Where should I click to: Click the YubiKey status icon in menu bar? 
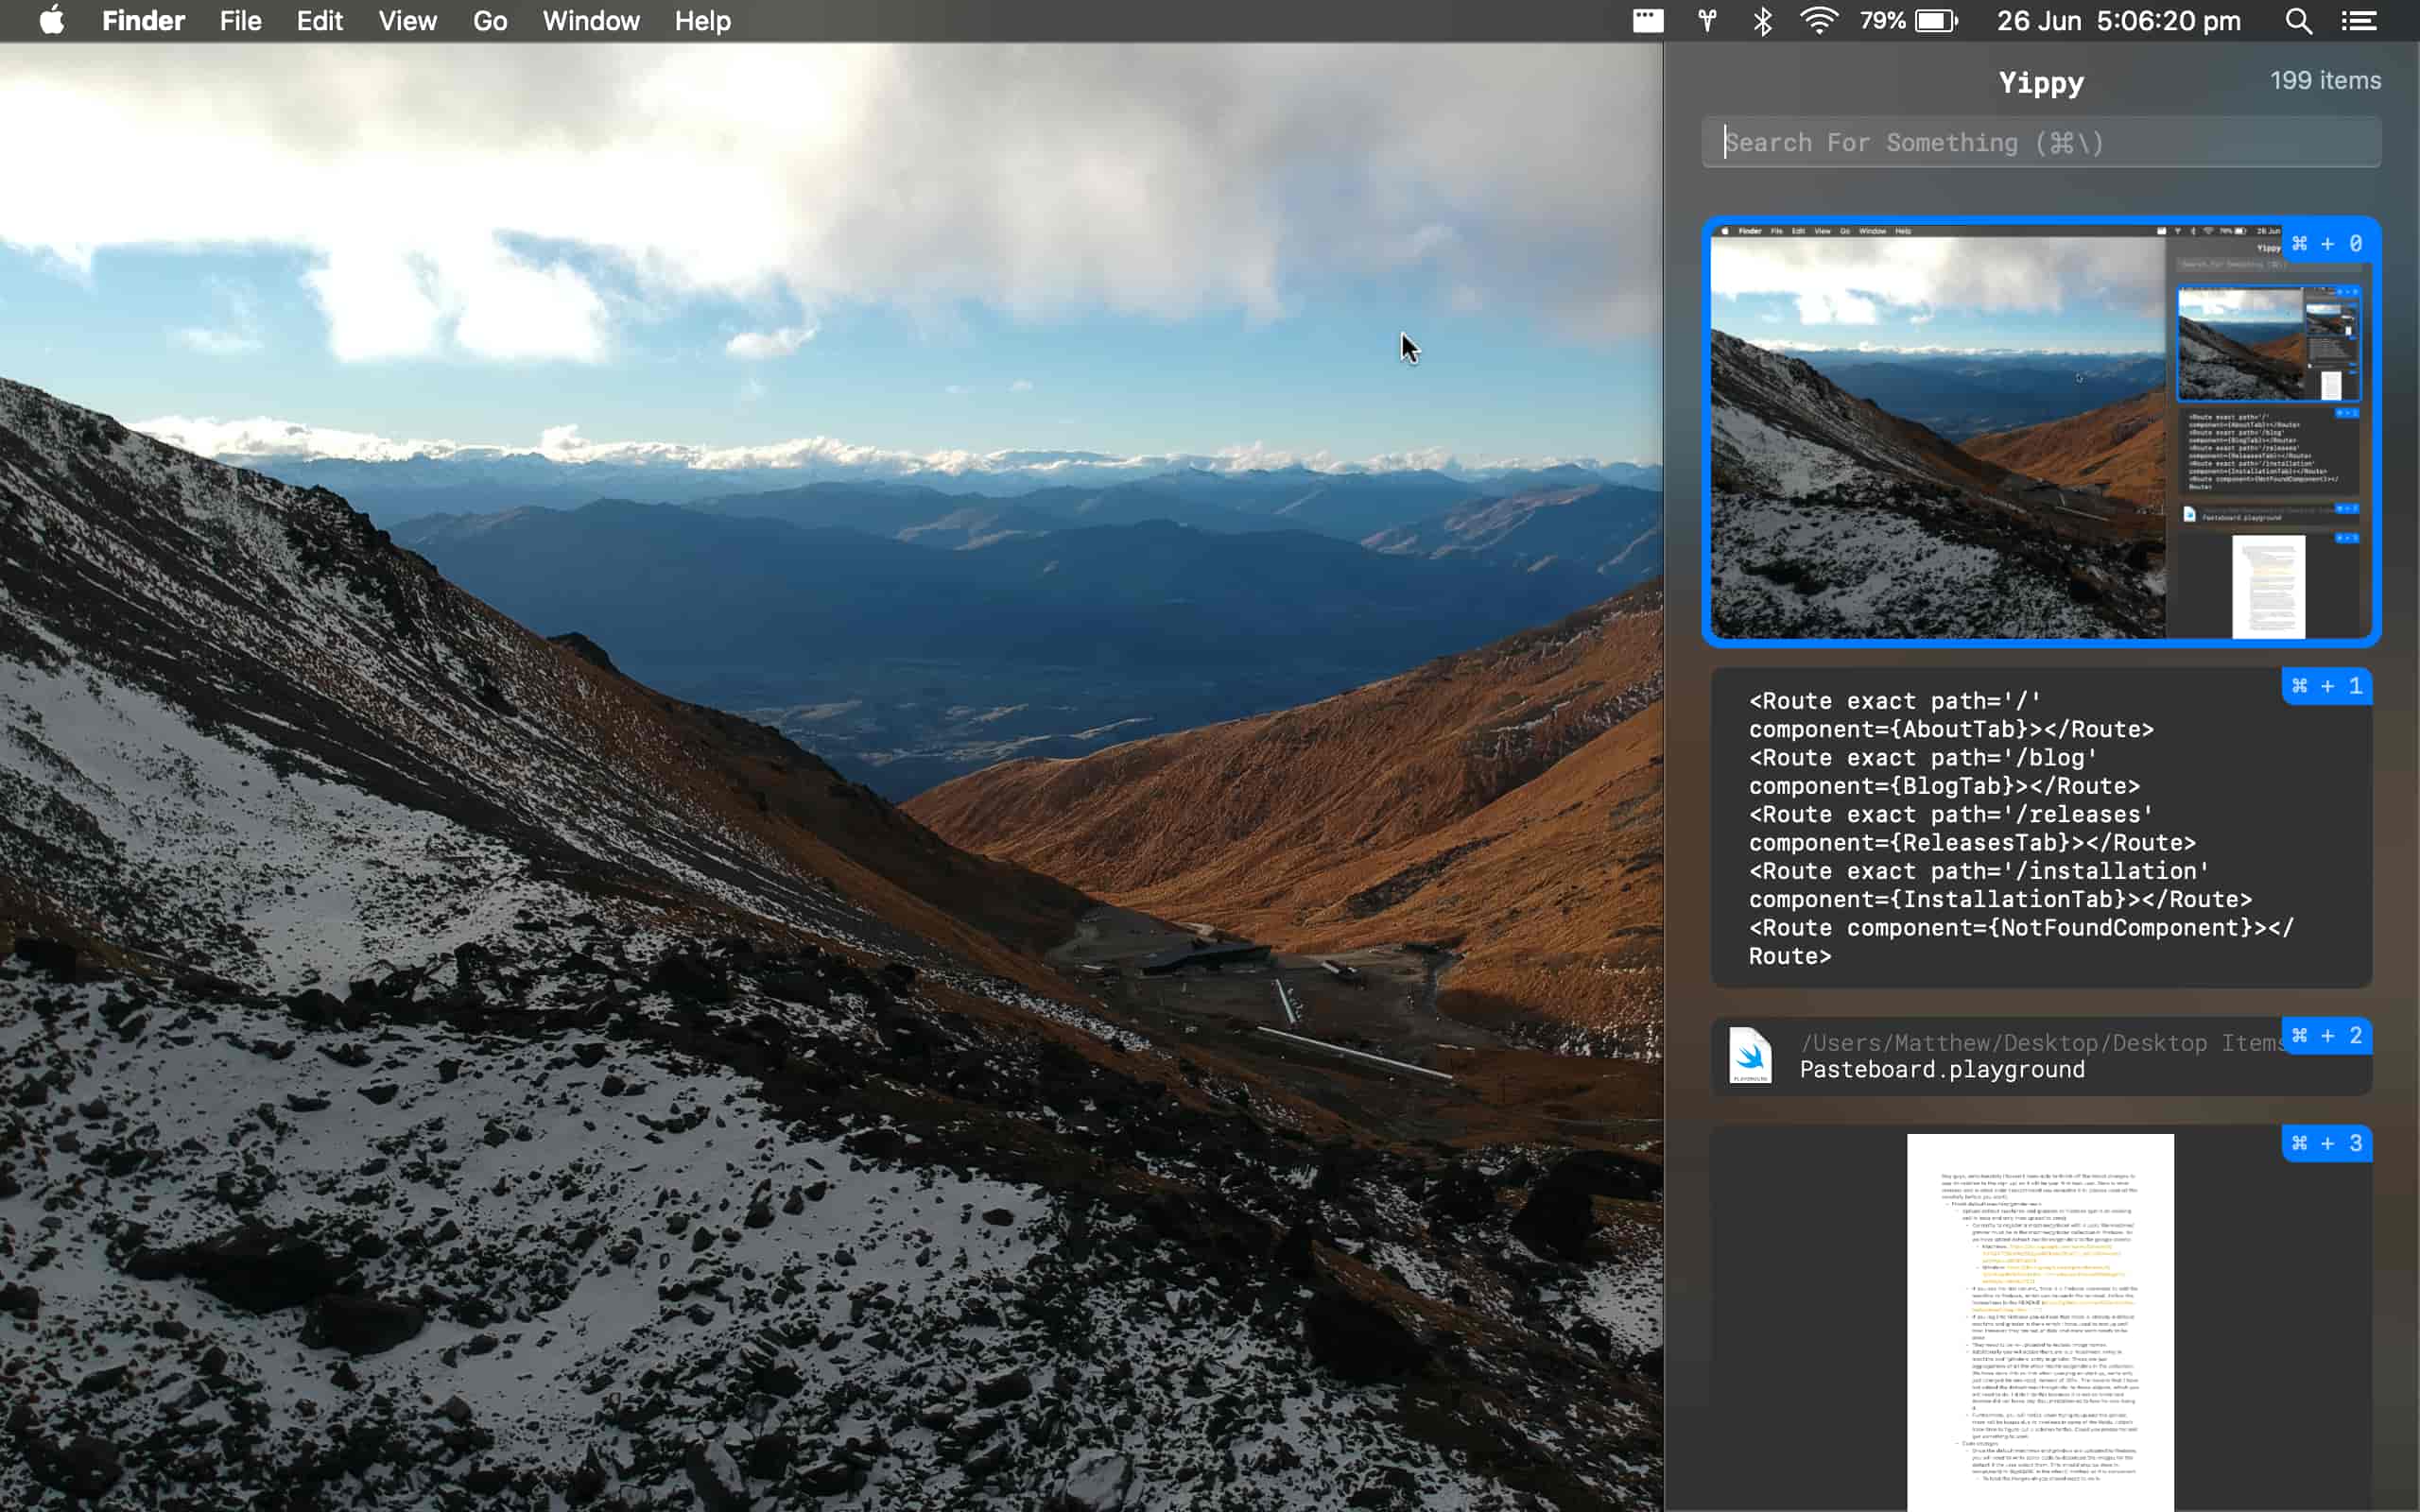(1705, 20)
